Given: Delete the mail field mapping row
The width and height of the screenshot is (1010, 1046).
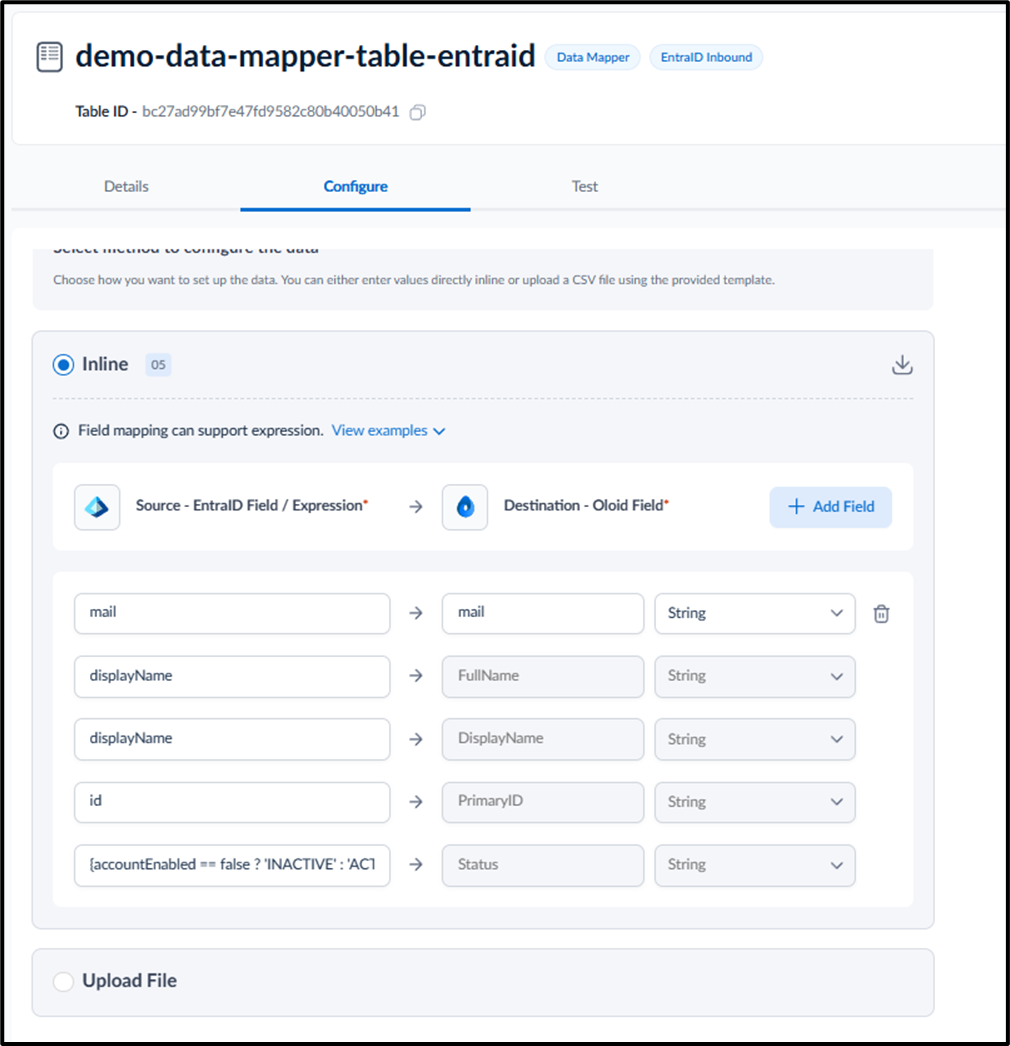Looking at the screenshot, I should point(881,613).
